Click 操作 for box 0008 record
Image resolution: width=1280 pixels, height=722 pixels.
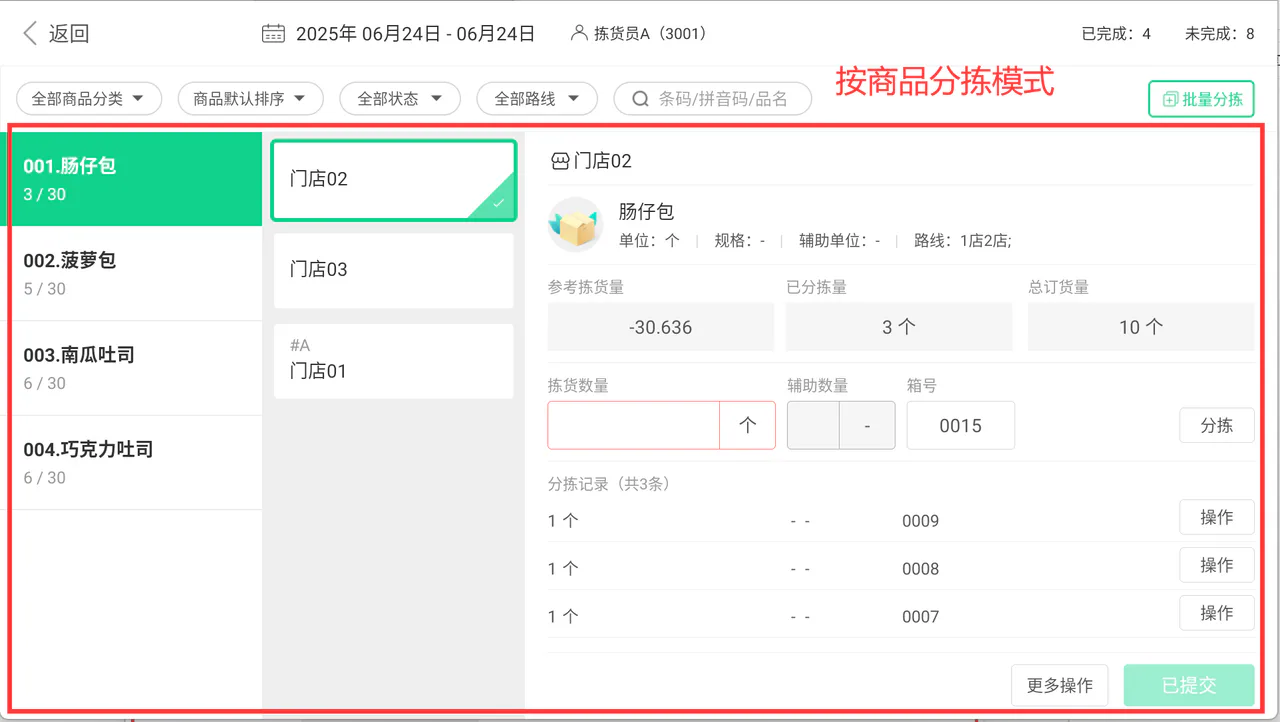(1217, 565)
